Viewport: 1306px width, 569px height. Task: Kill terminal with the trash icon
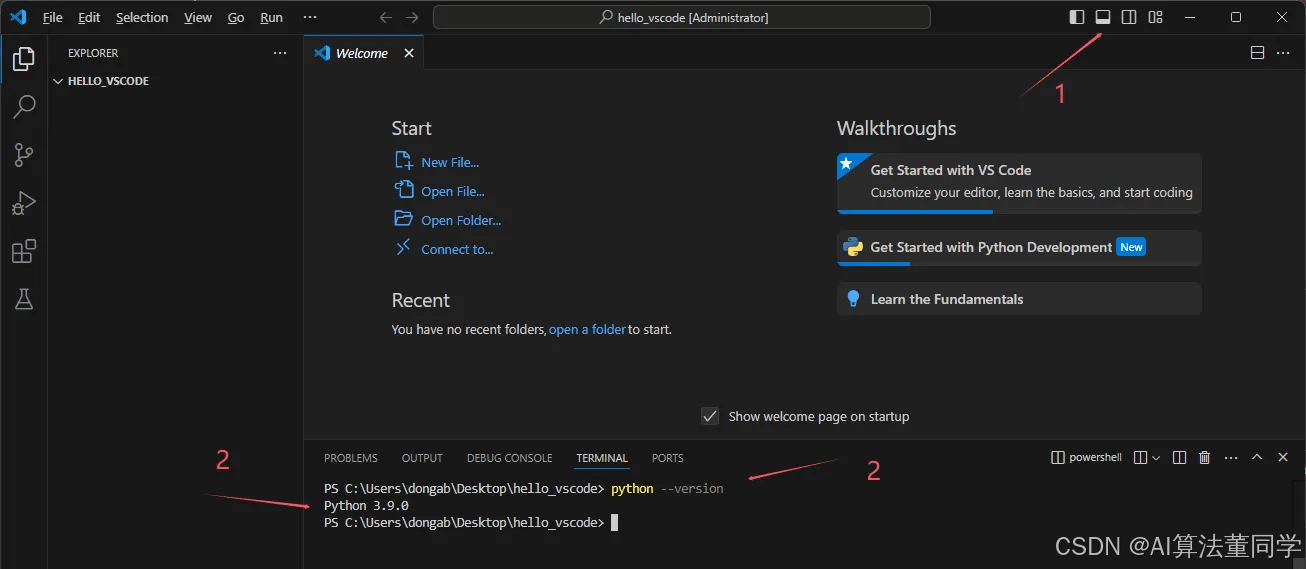(x=1205, y=457)
